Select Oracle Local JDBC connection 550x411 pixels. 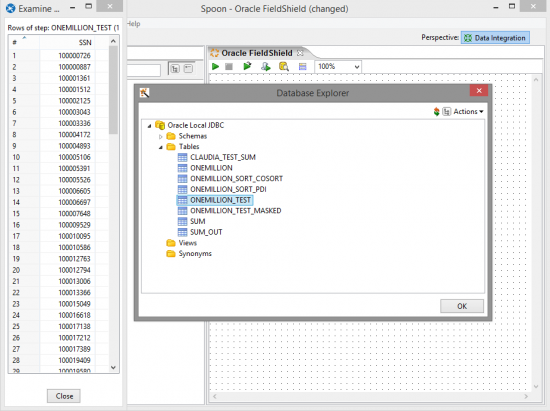tap(196, 125)
